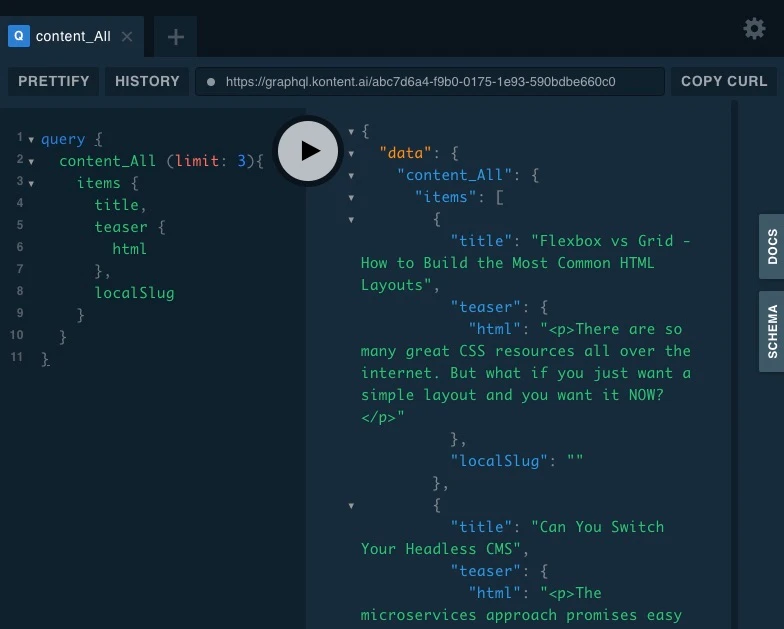Copy the query as CURL
784x629 pixels.
click(x=724, y=81)
